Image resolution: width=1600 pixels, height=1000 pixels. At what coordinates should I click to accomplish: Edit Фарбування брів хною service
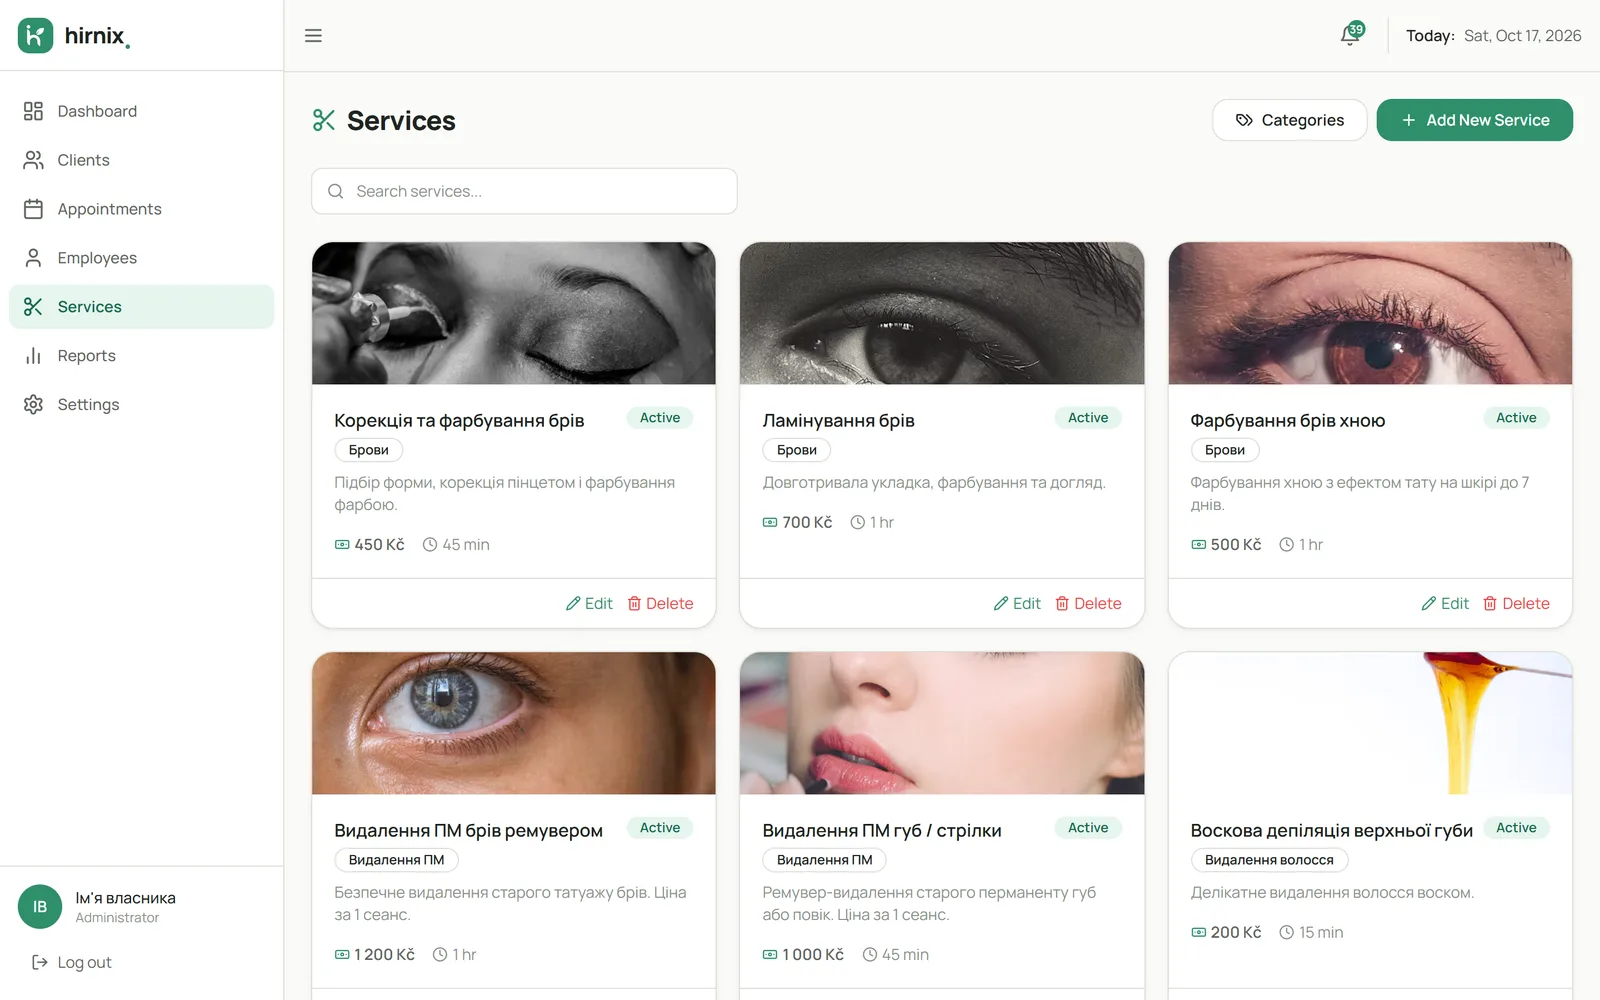click(1445, 604)
